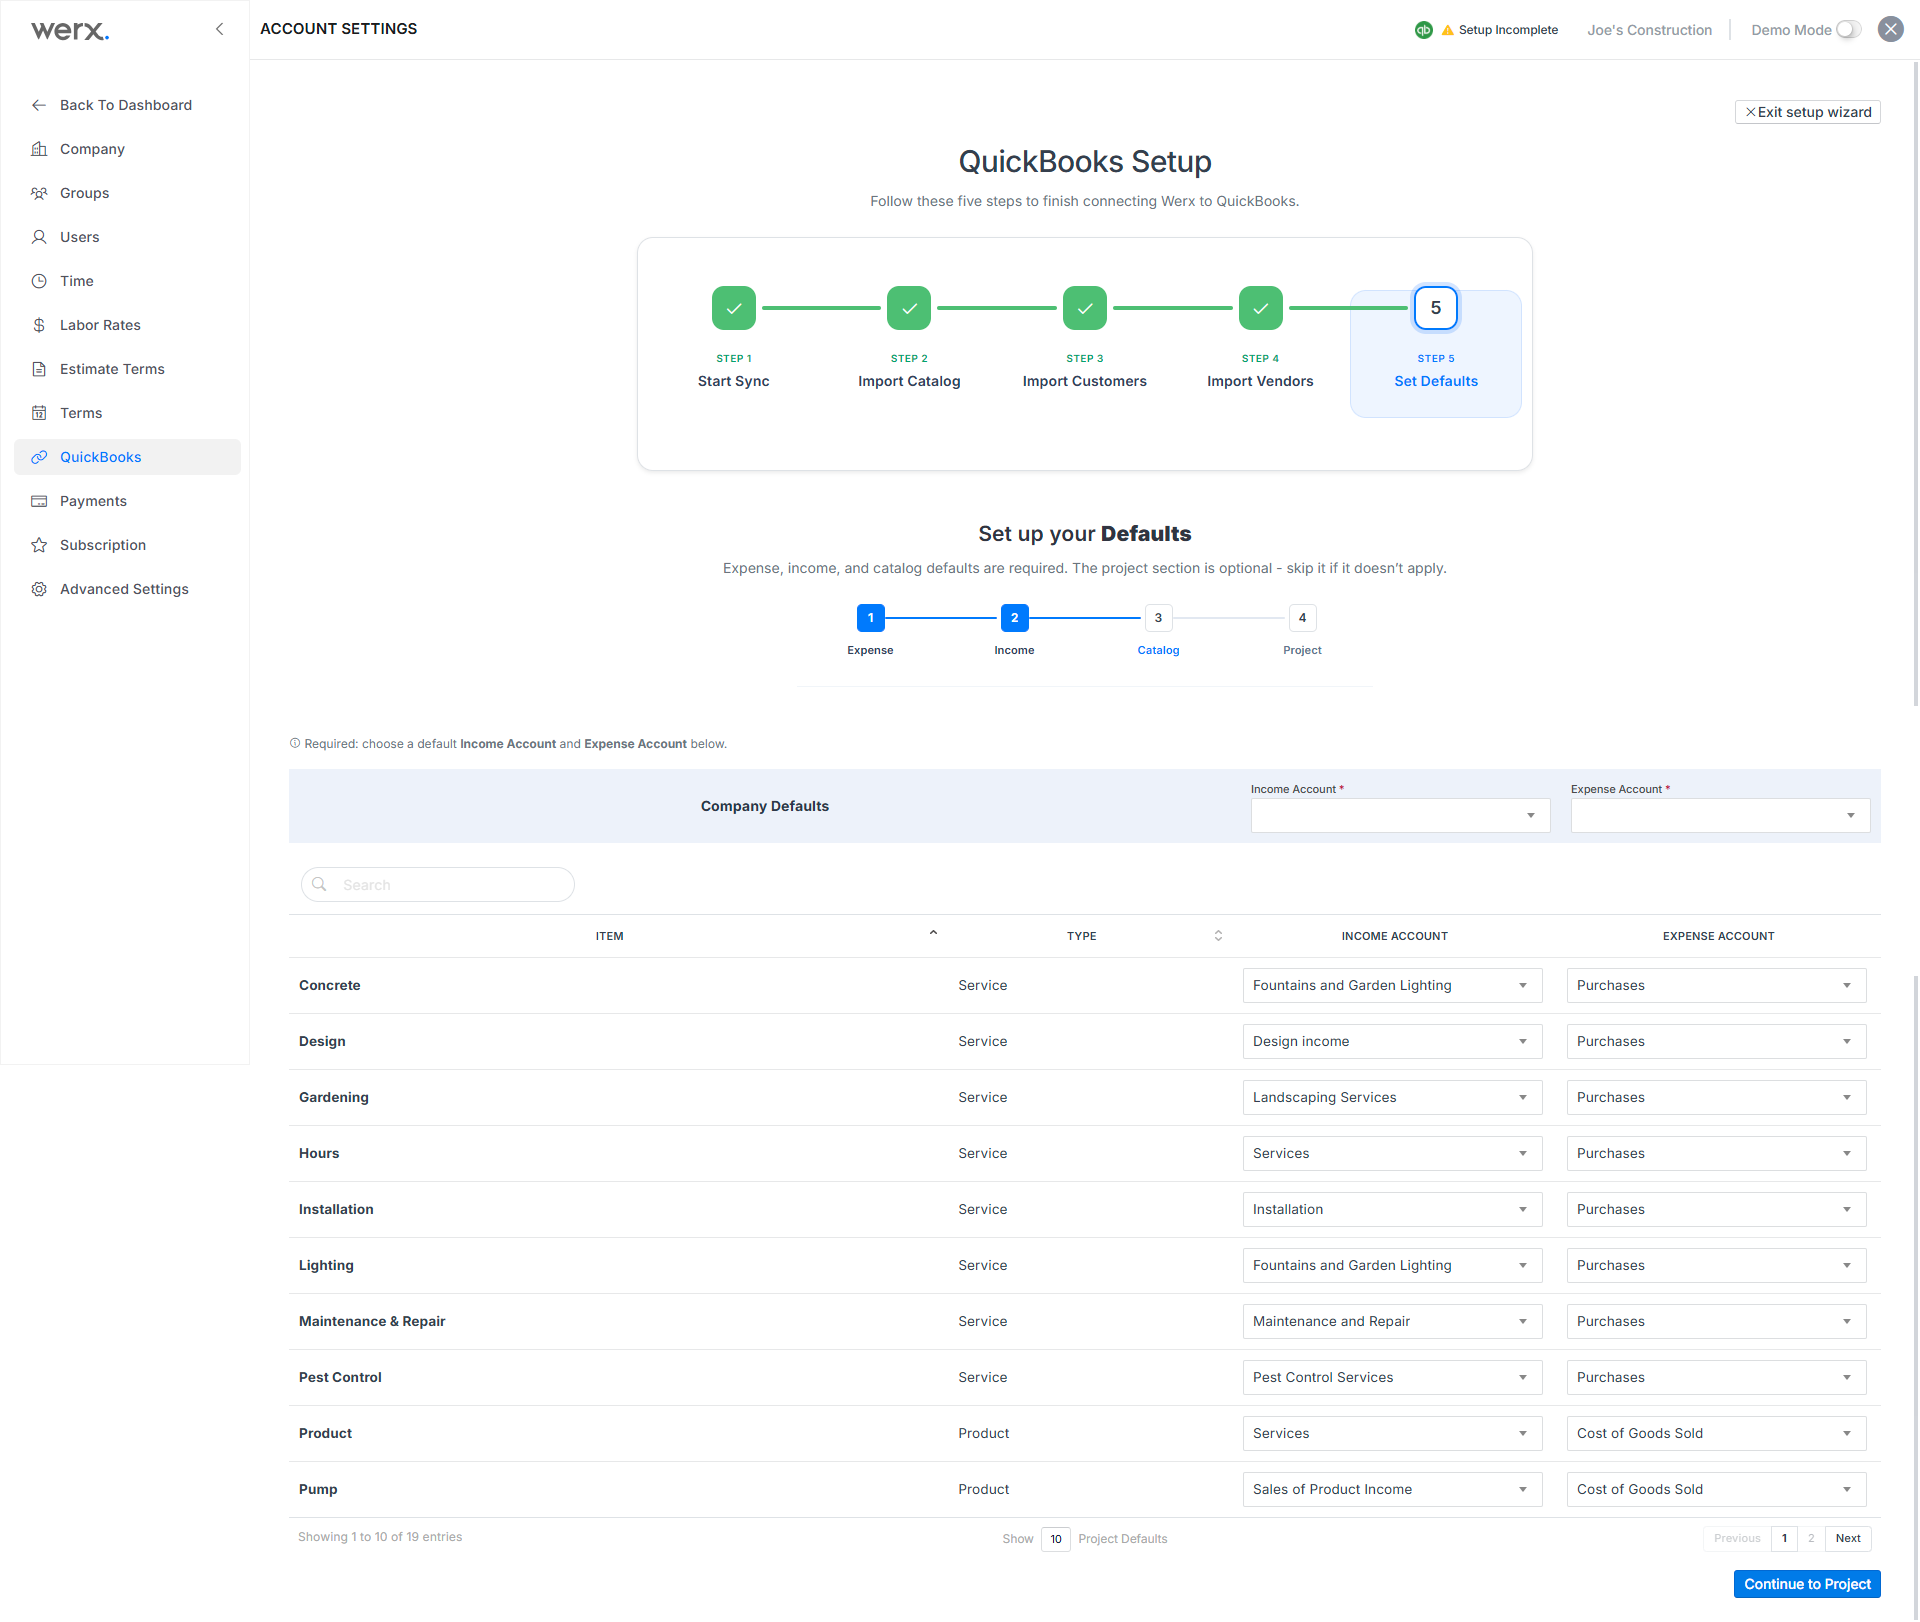Sort the table by the Item column
Image resolution: width=1920 pixels, height=1622 pixels.
(933, 933)
